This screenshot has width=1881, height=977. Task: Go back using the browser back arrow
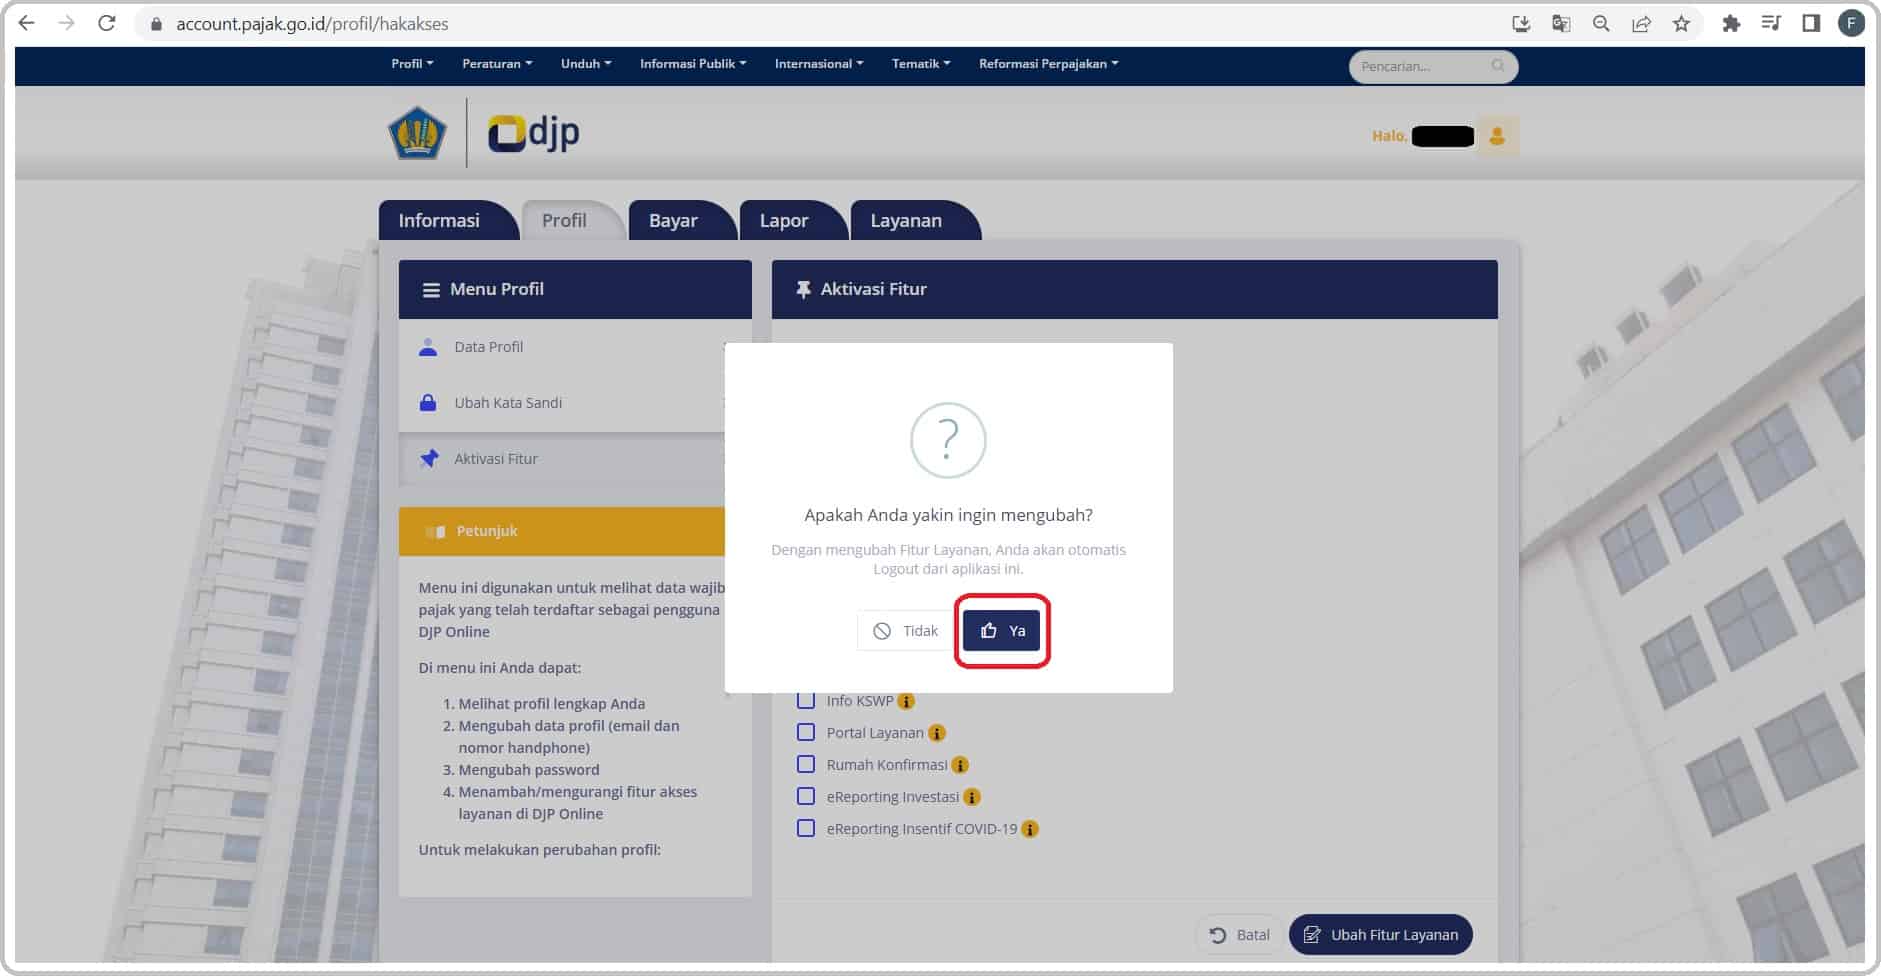[x=27, y=23]
